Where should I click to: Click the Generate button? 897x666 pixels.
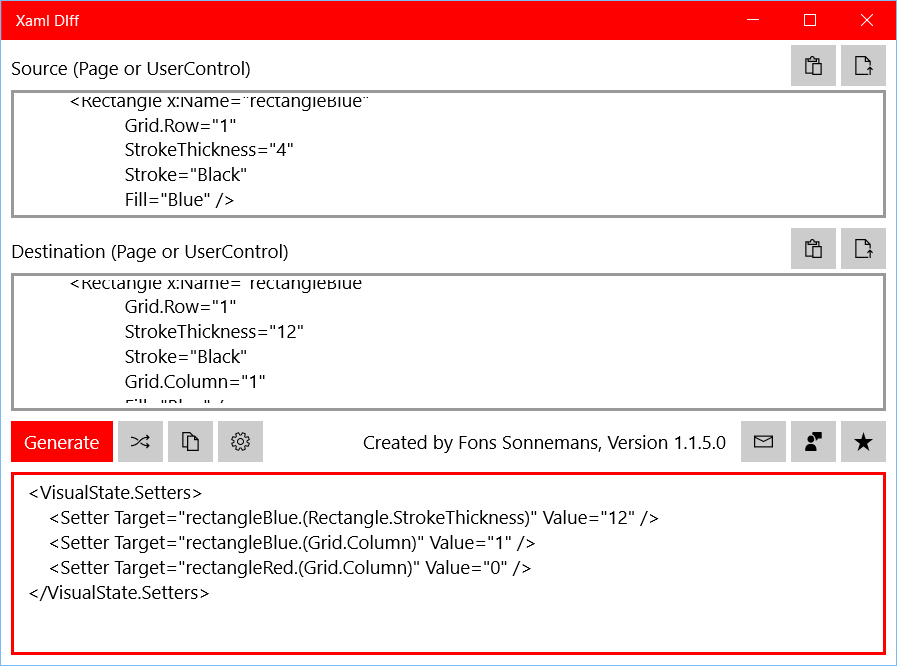coord(61,441)
